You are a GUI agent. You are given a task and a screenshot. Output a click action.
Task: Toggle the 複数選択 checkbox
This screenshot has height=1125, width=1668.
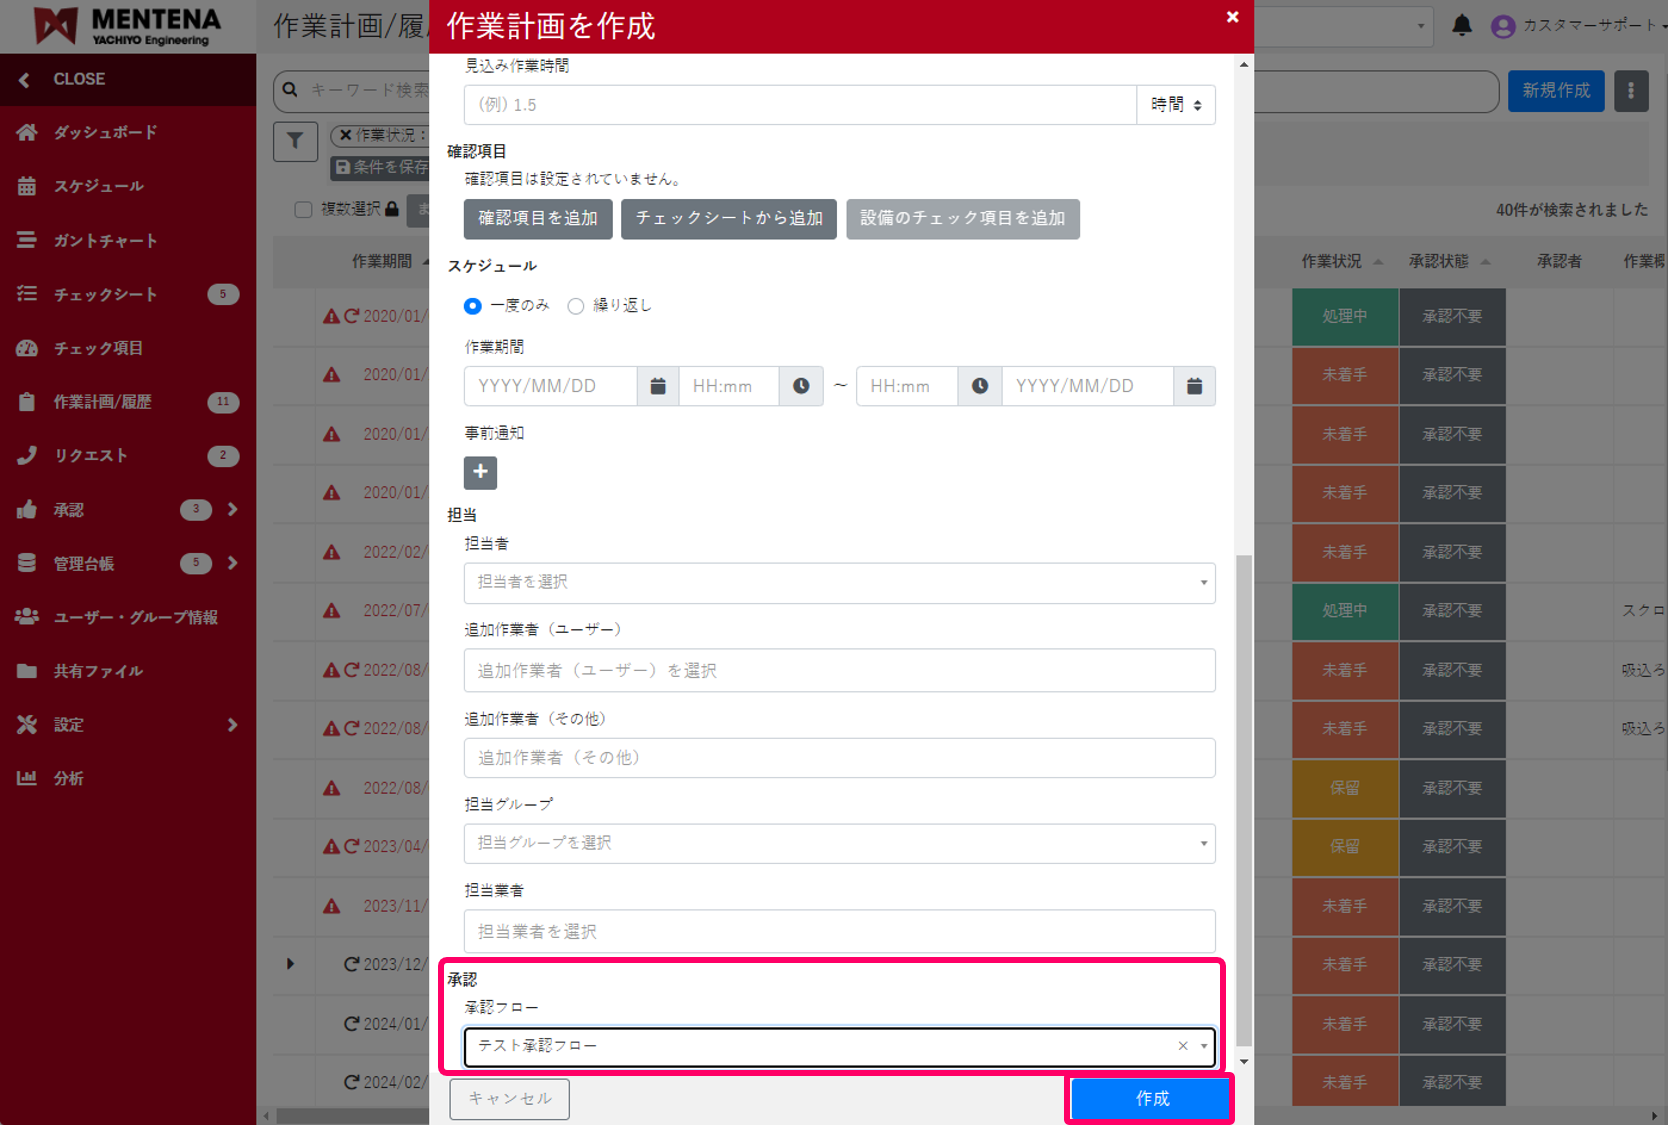point(303,210)
